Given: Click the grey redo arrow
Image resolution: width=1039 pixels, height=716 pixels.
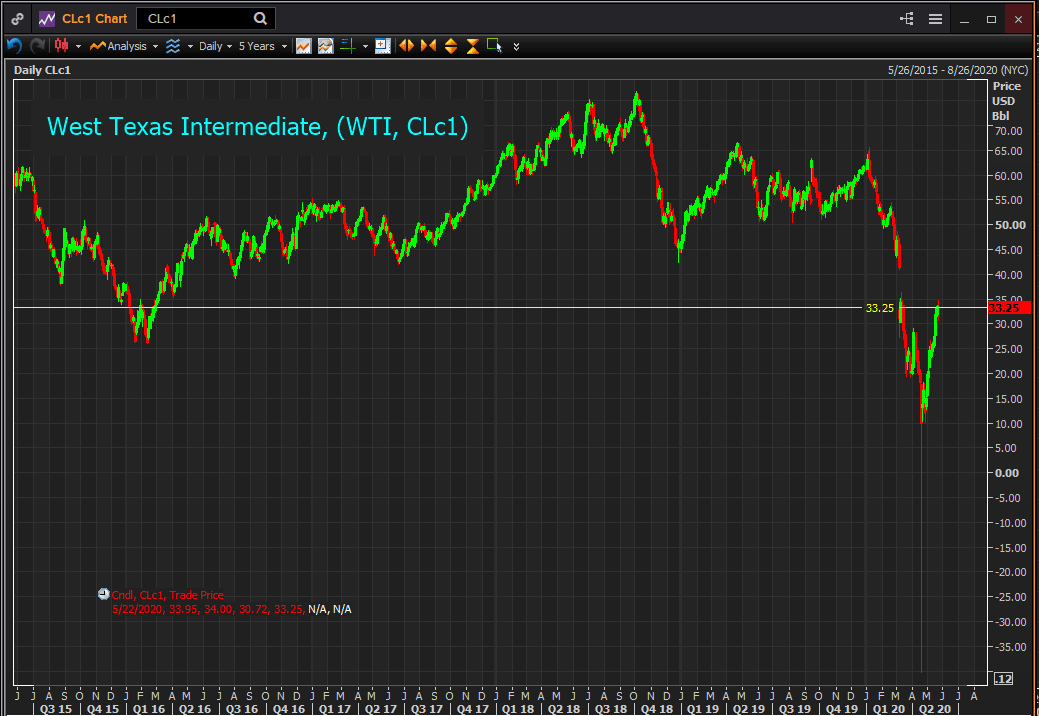Looking at the screenshot, I should click(38, 46).
